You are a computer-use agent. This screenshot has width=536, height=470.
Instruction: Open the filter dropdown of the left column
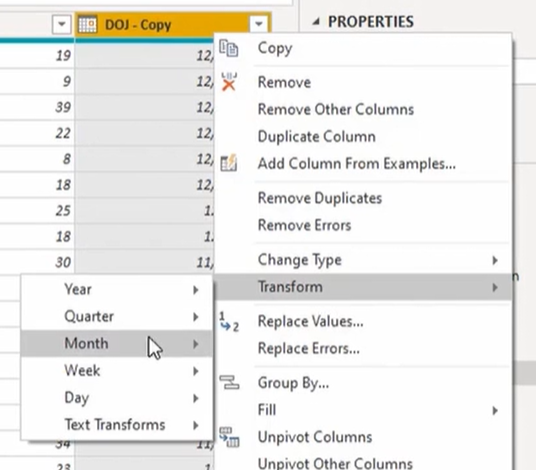tap(62, 24)
